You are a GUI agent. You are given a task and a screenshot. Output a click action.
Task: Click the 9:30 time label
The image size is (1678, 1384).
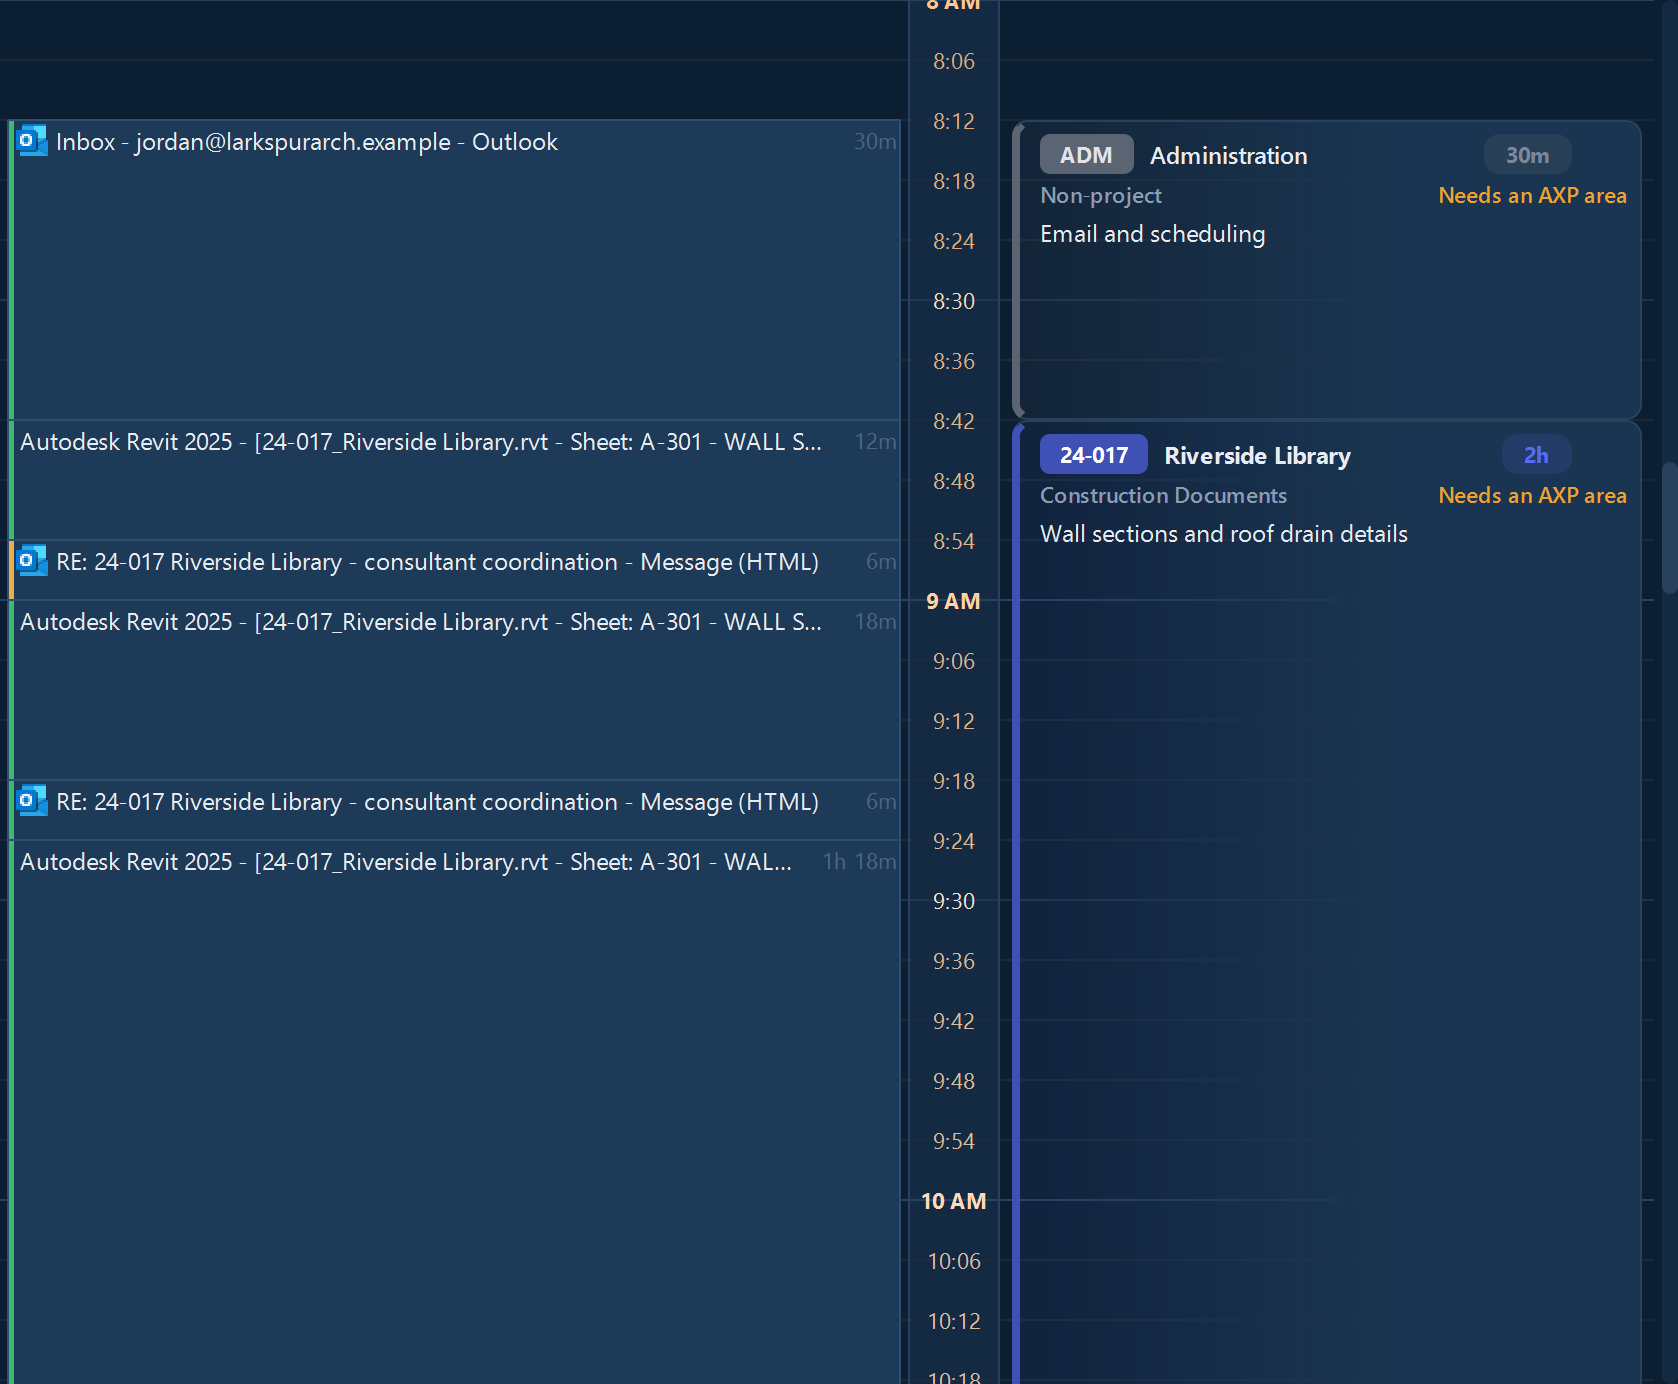click(953, 901)
